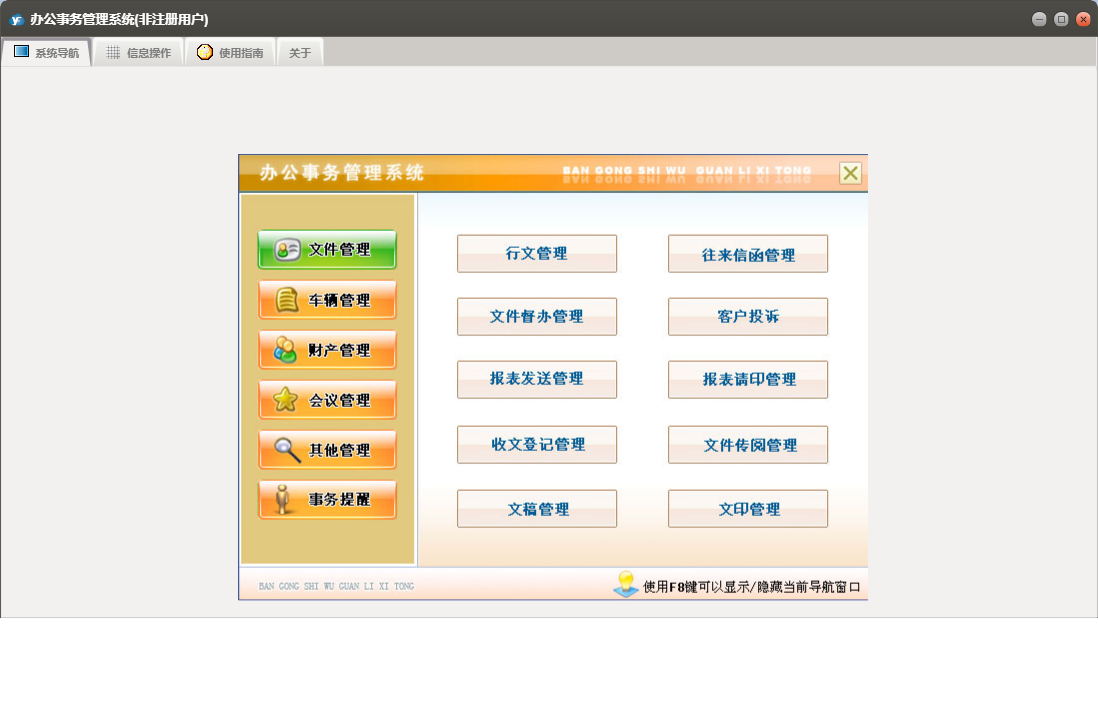Open the 客户投诉 module

point(748,317)
